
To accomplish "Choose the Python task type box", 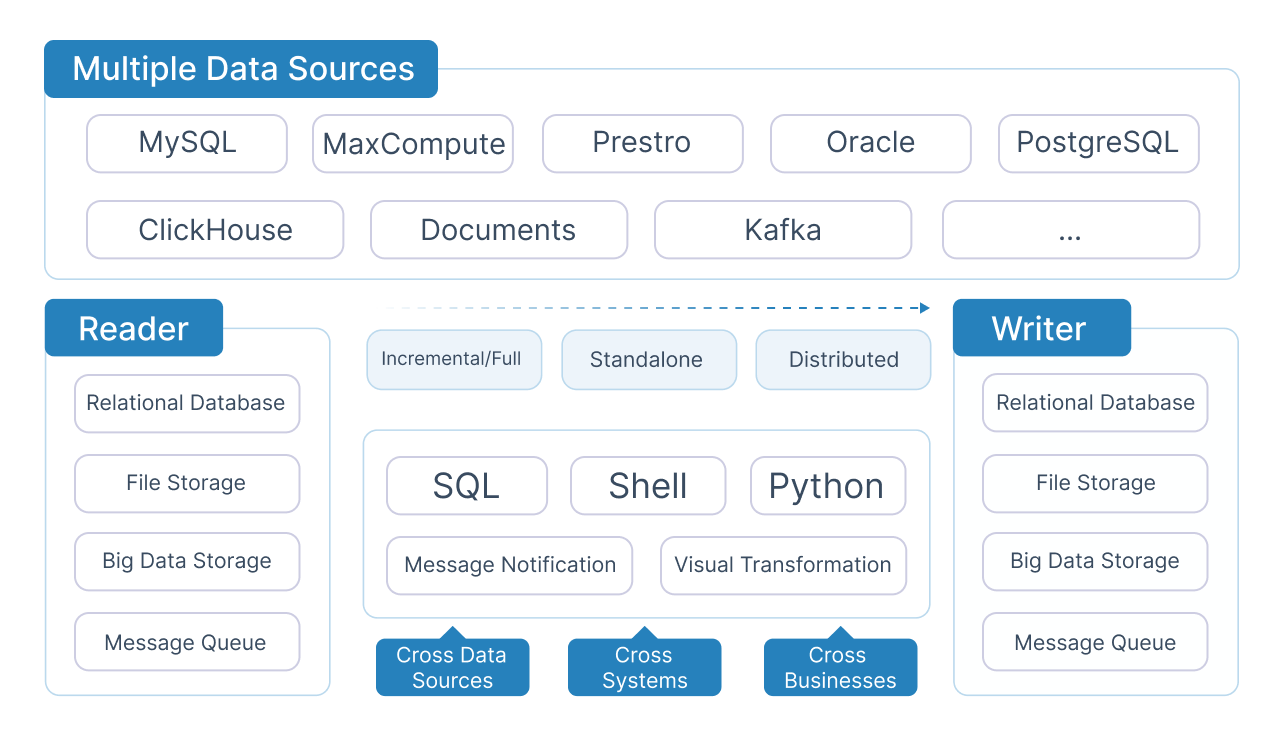I will [x=827, y=486].
